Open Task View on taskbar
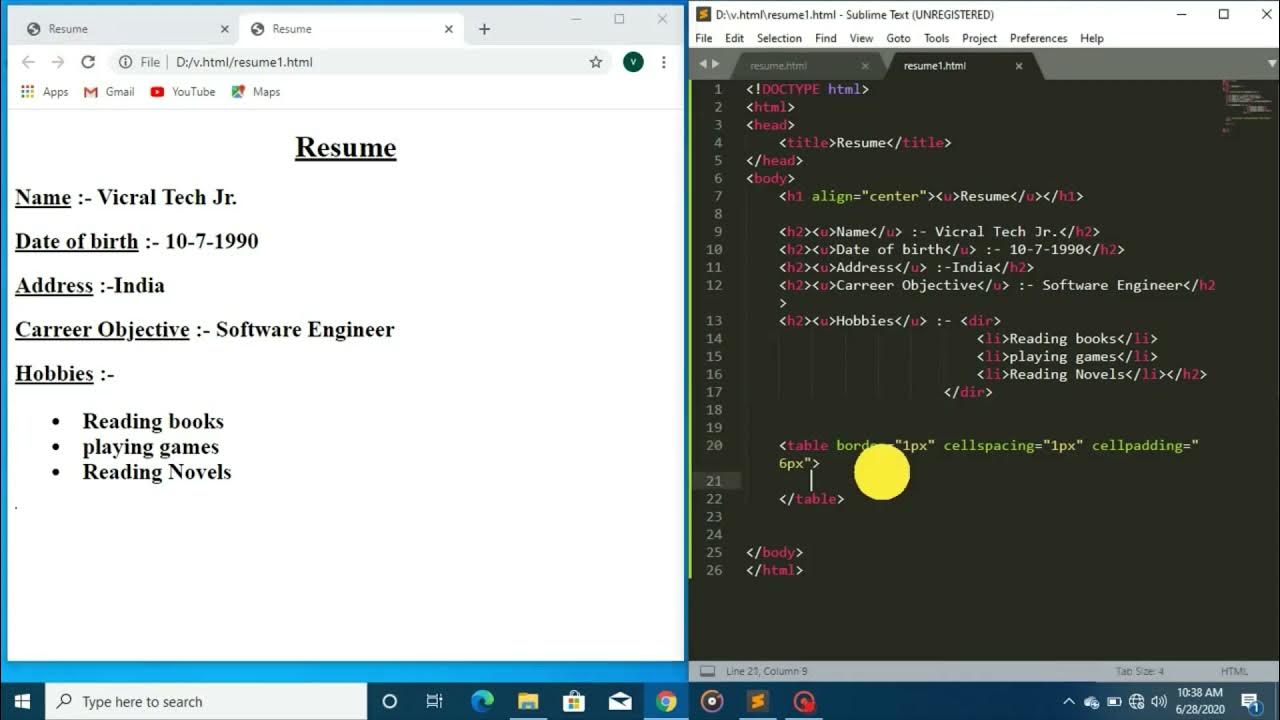The width and height of the screenshot is (1280, 720). [x=435, y=701]
